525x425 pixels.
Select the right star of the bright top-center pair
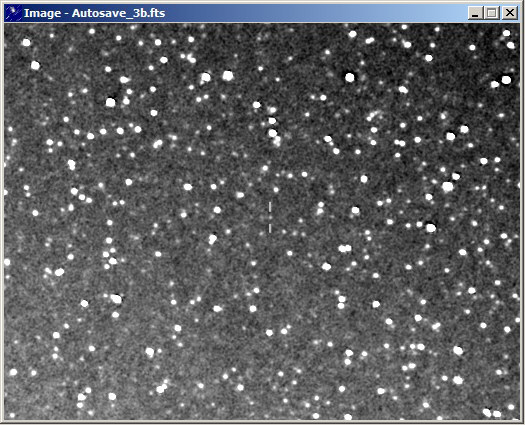pyautogui.click(x=228, y=75)
